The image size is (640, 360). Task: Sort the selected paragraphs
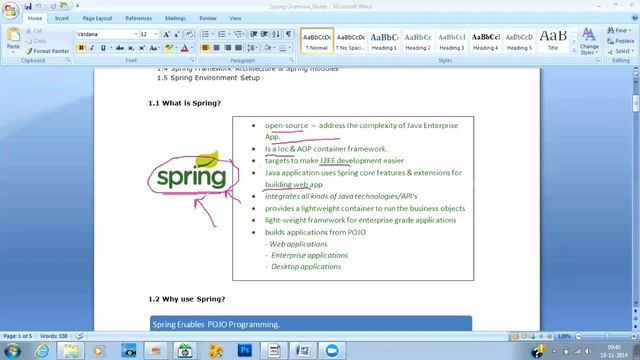click(x=276, y=34)
